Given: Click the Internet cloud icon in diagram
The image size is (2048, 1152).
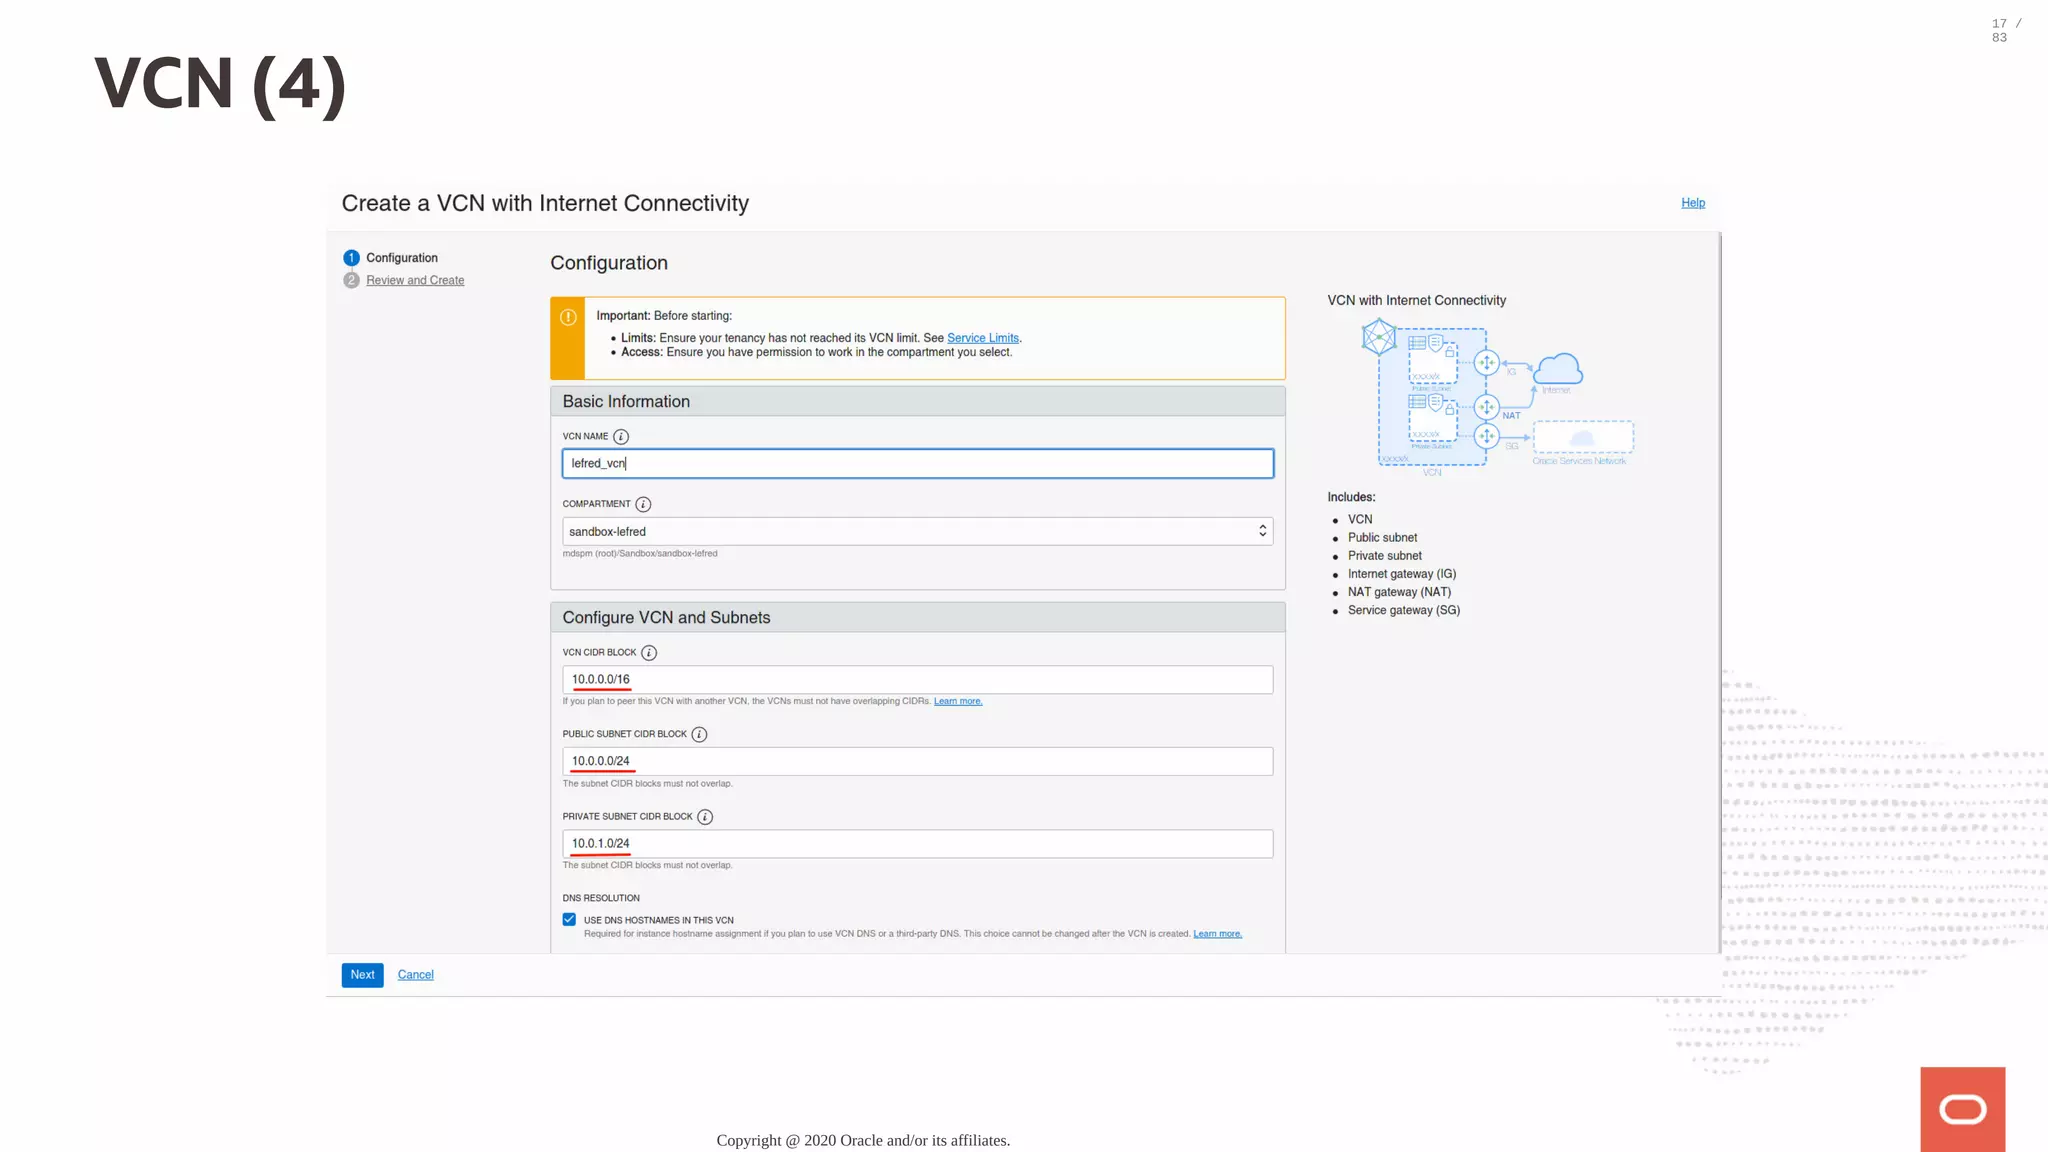Looking at the screenshot, I should click(x=1558, y=369).
